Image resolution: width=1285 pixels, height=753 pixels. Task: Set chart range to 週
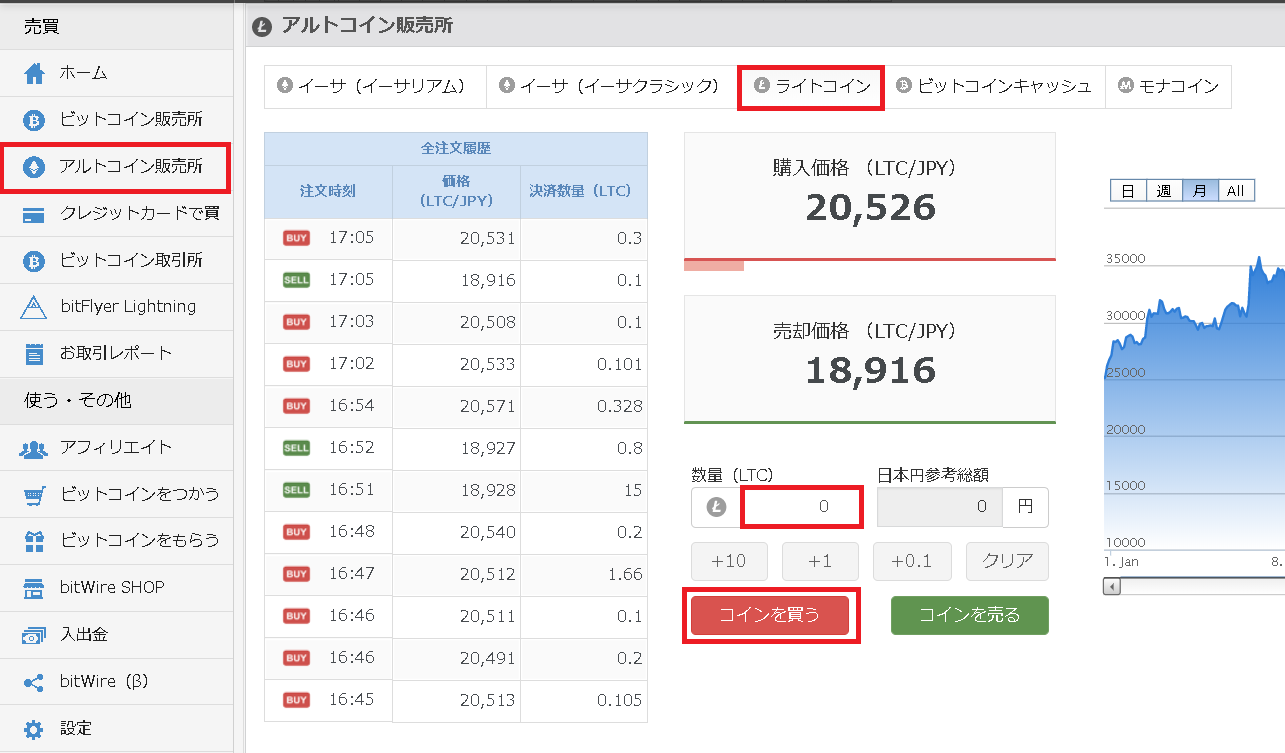click(x=1164, y=191)
